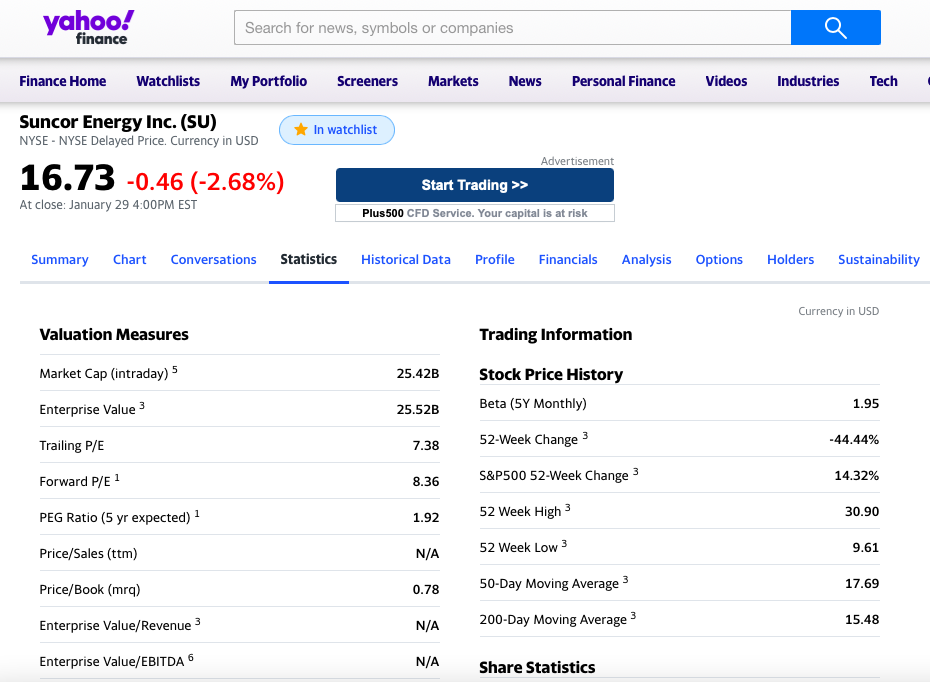Click the 52 Week Low value 9.61
The height and width of the screenshot is (682, 930).
[x=865, y=547]
